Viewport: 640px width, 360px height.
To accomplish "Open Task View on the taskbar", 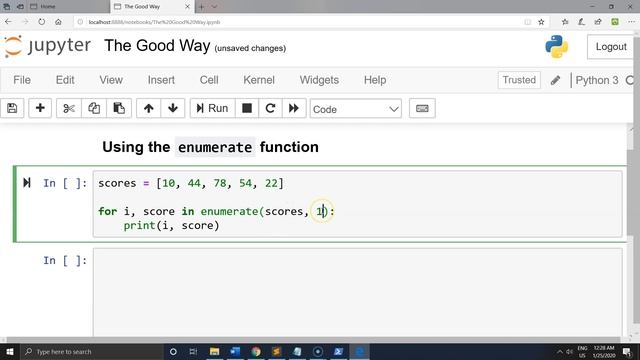I will point(193,351).
